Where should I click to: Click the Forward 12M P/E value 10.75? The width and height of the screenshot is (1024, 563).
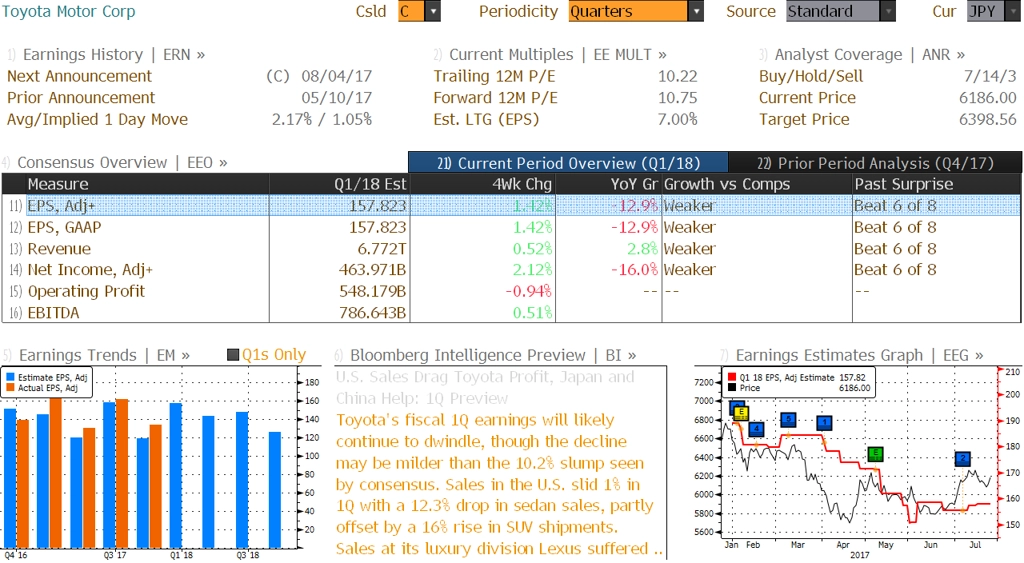point(677,98)
